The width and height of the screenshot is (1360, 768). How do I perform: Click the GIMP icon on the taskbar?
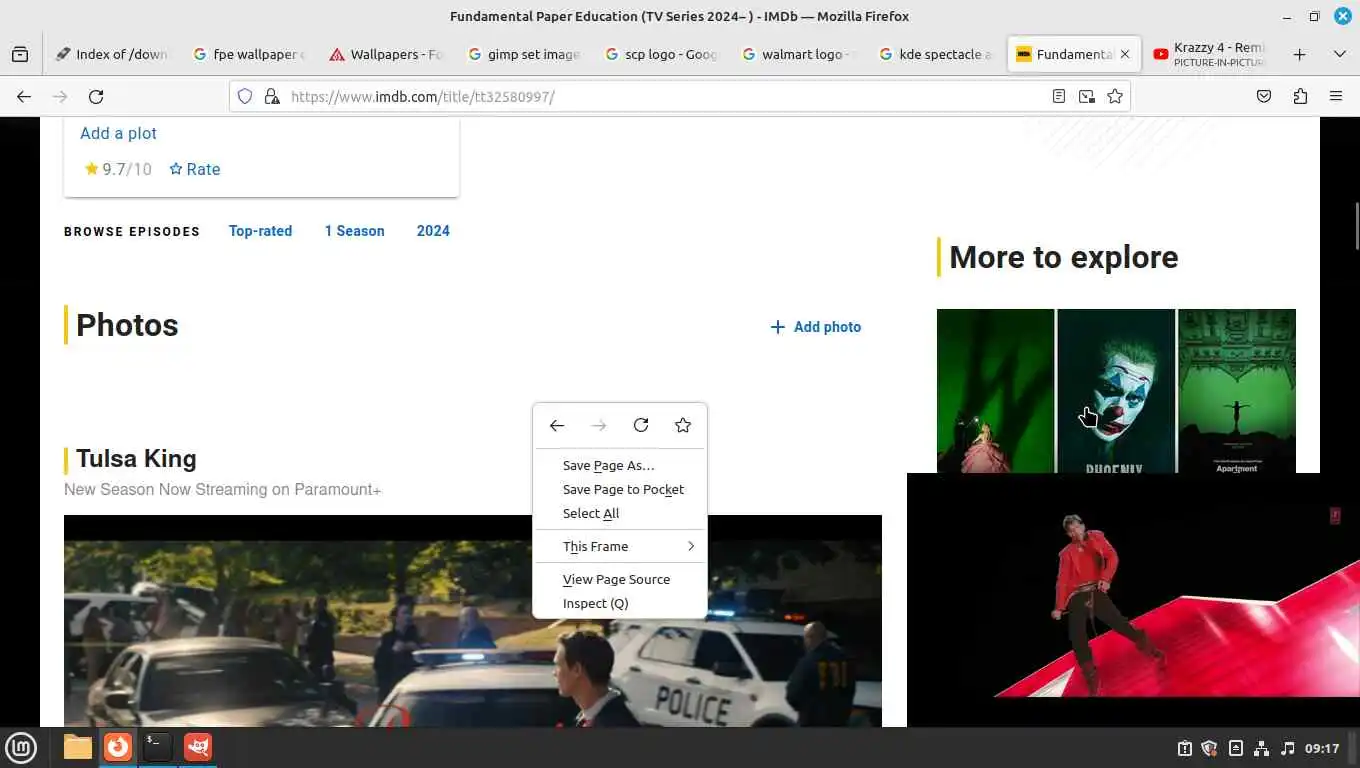coord(198,747)
